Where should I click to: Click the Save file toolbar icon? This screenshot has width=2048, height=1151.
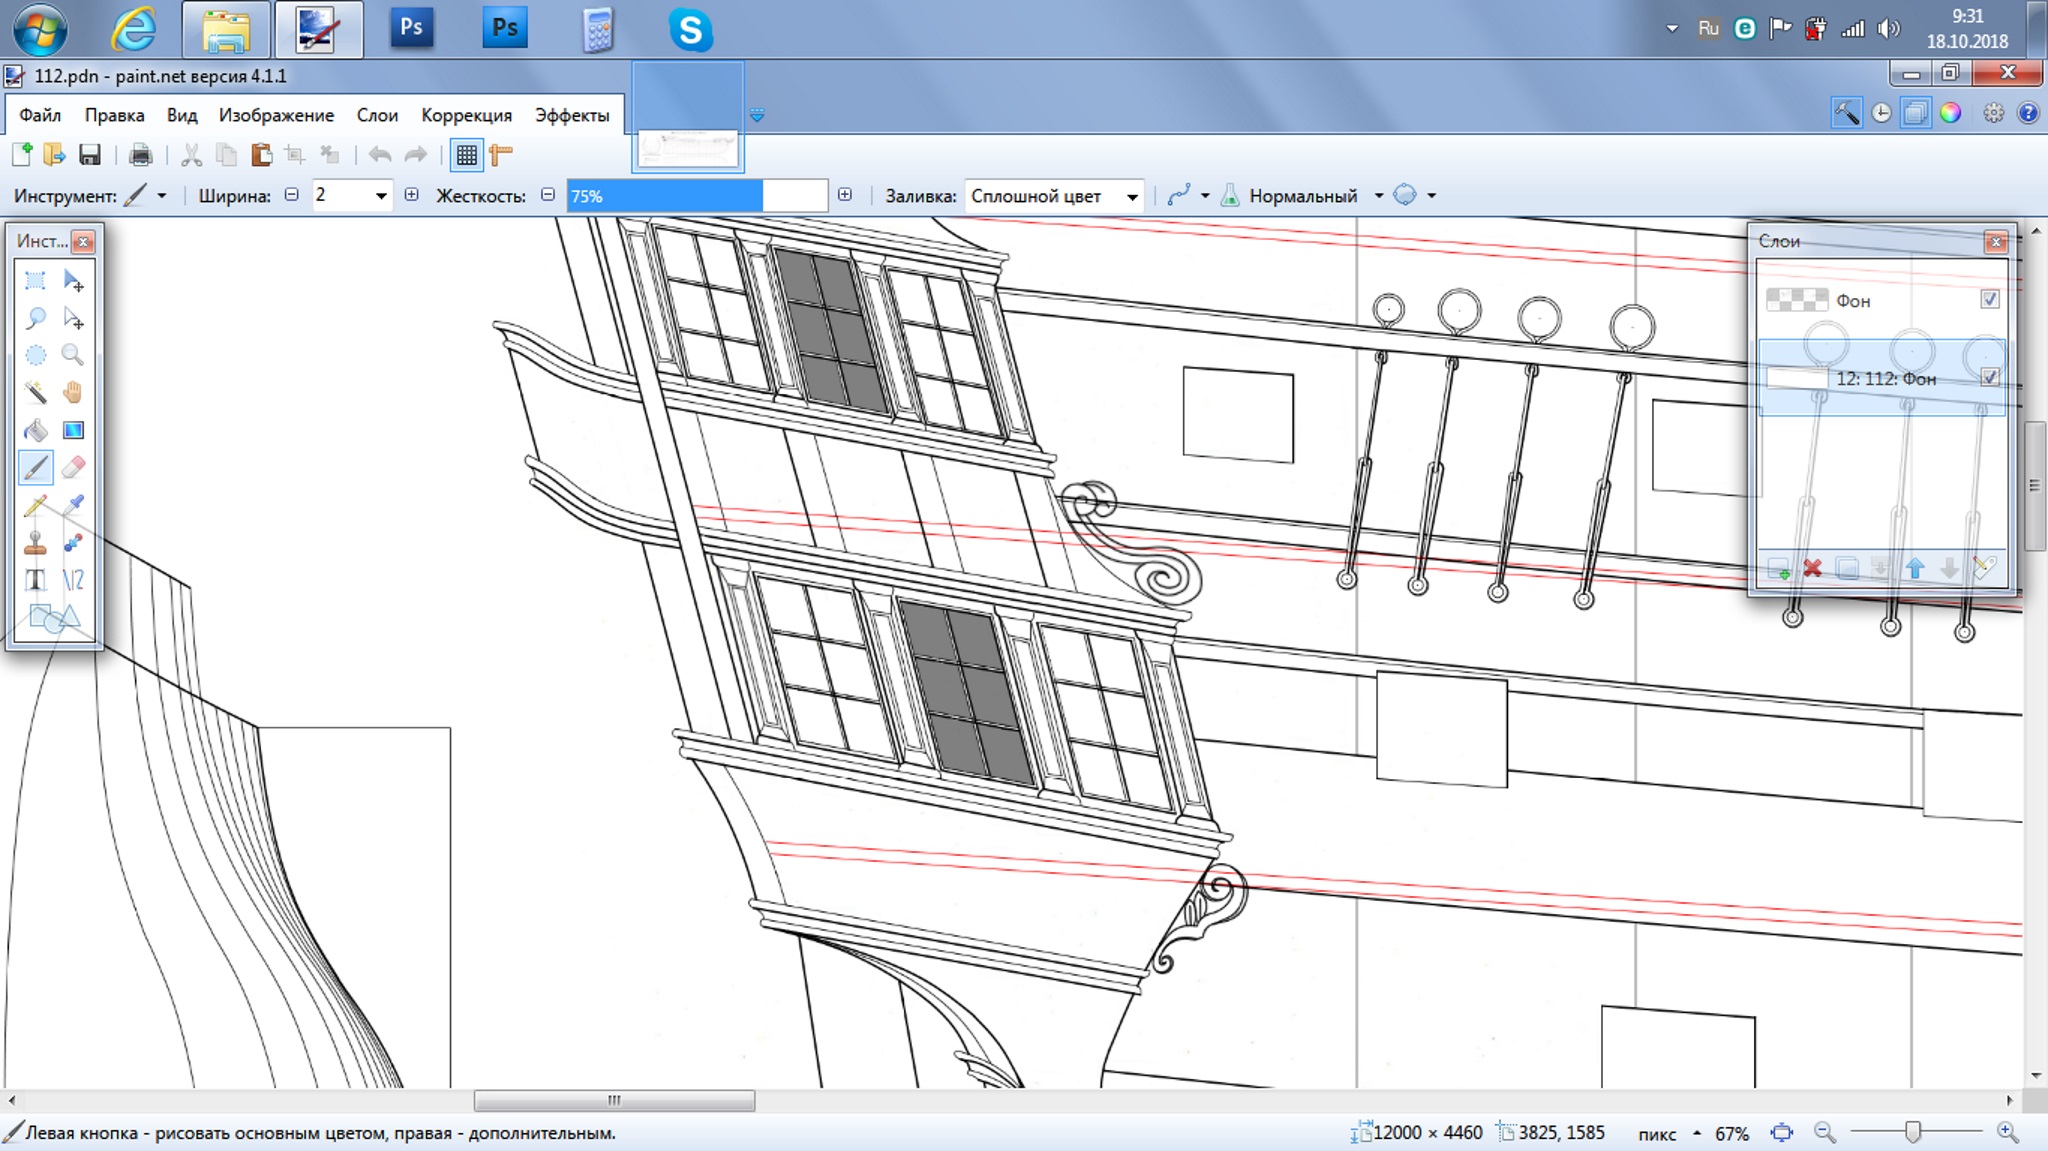90,155
